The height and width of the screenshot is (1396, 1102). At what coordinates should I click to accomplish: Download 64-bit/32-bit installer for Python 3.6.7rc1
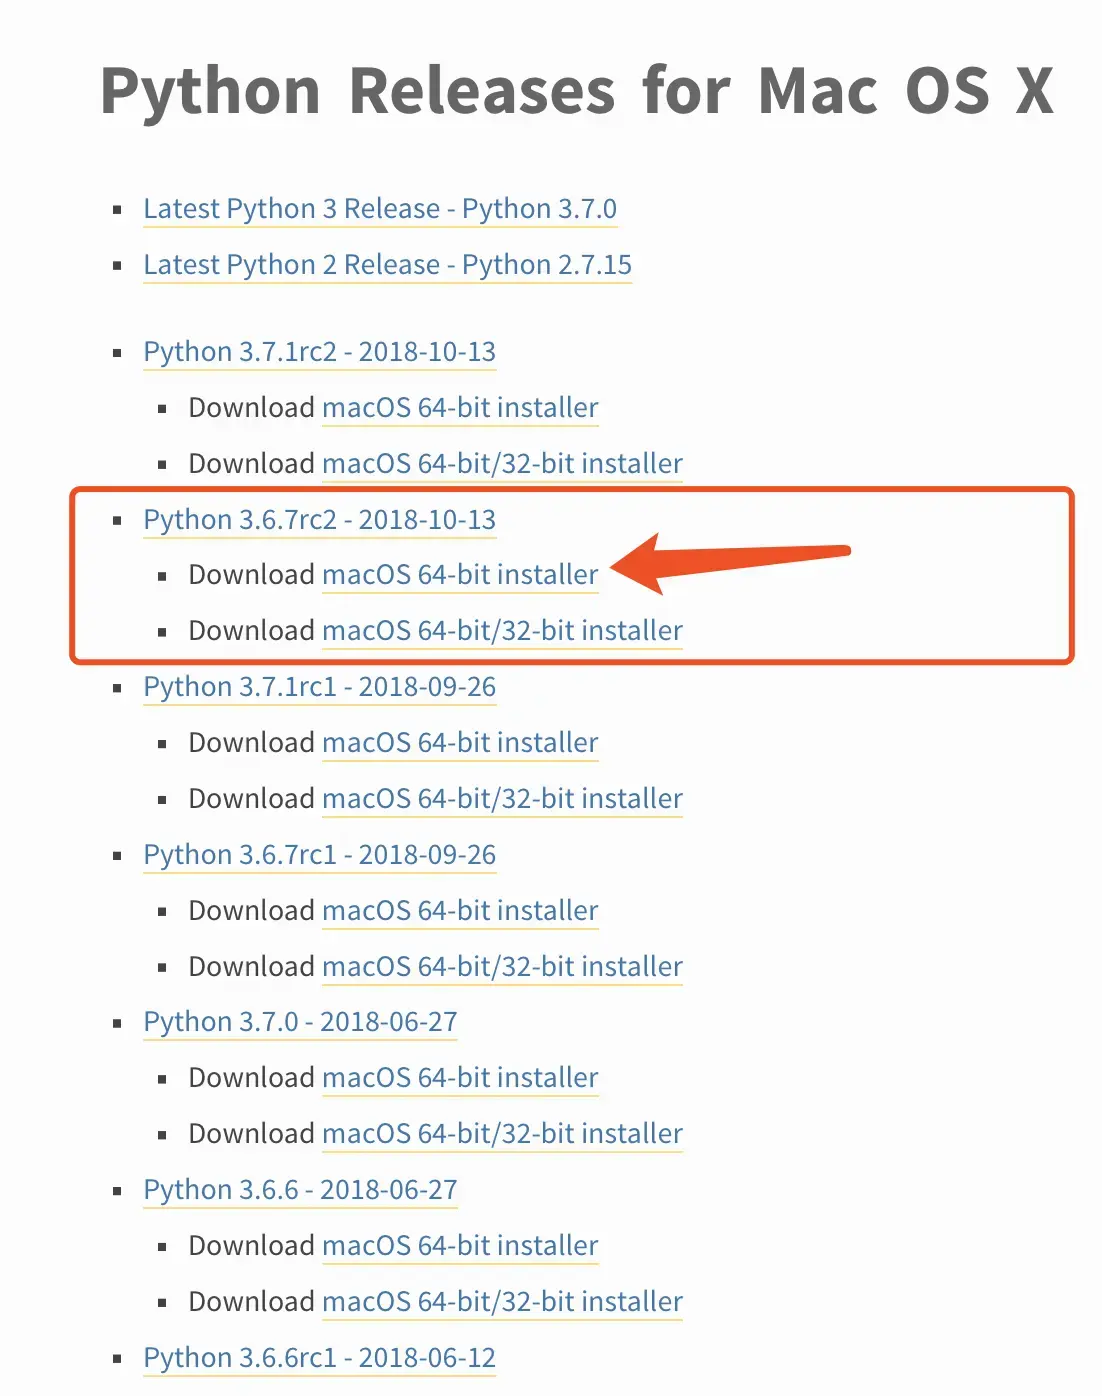pyautogui.click(x=502, y=967)
